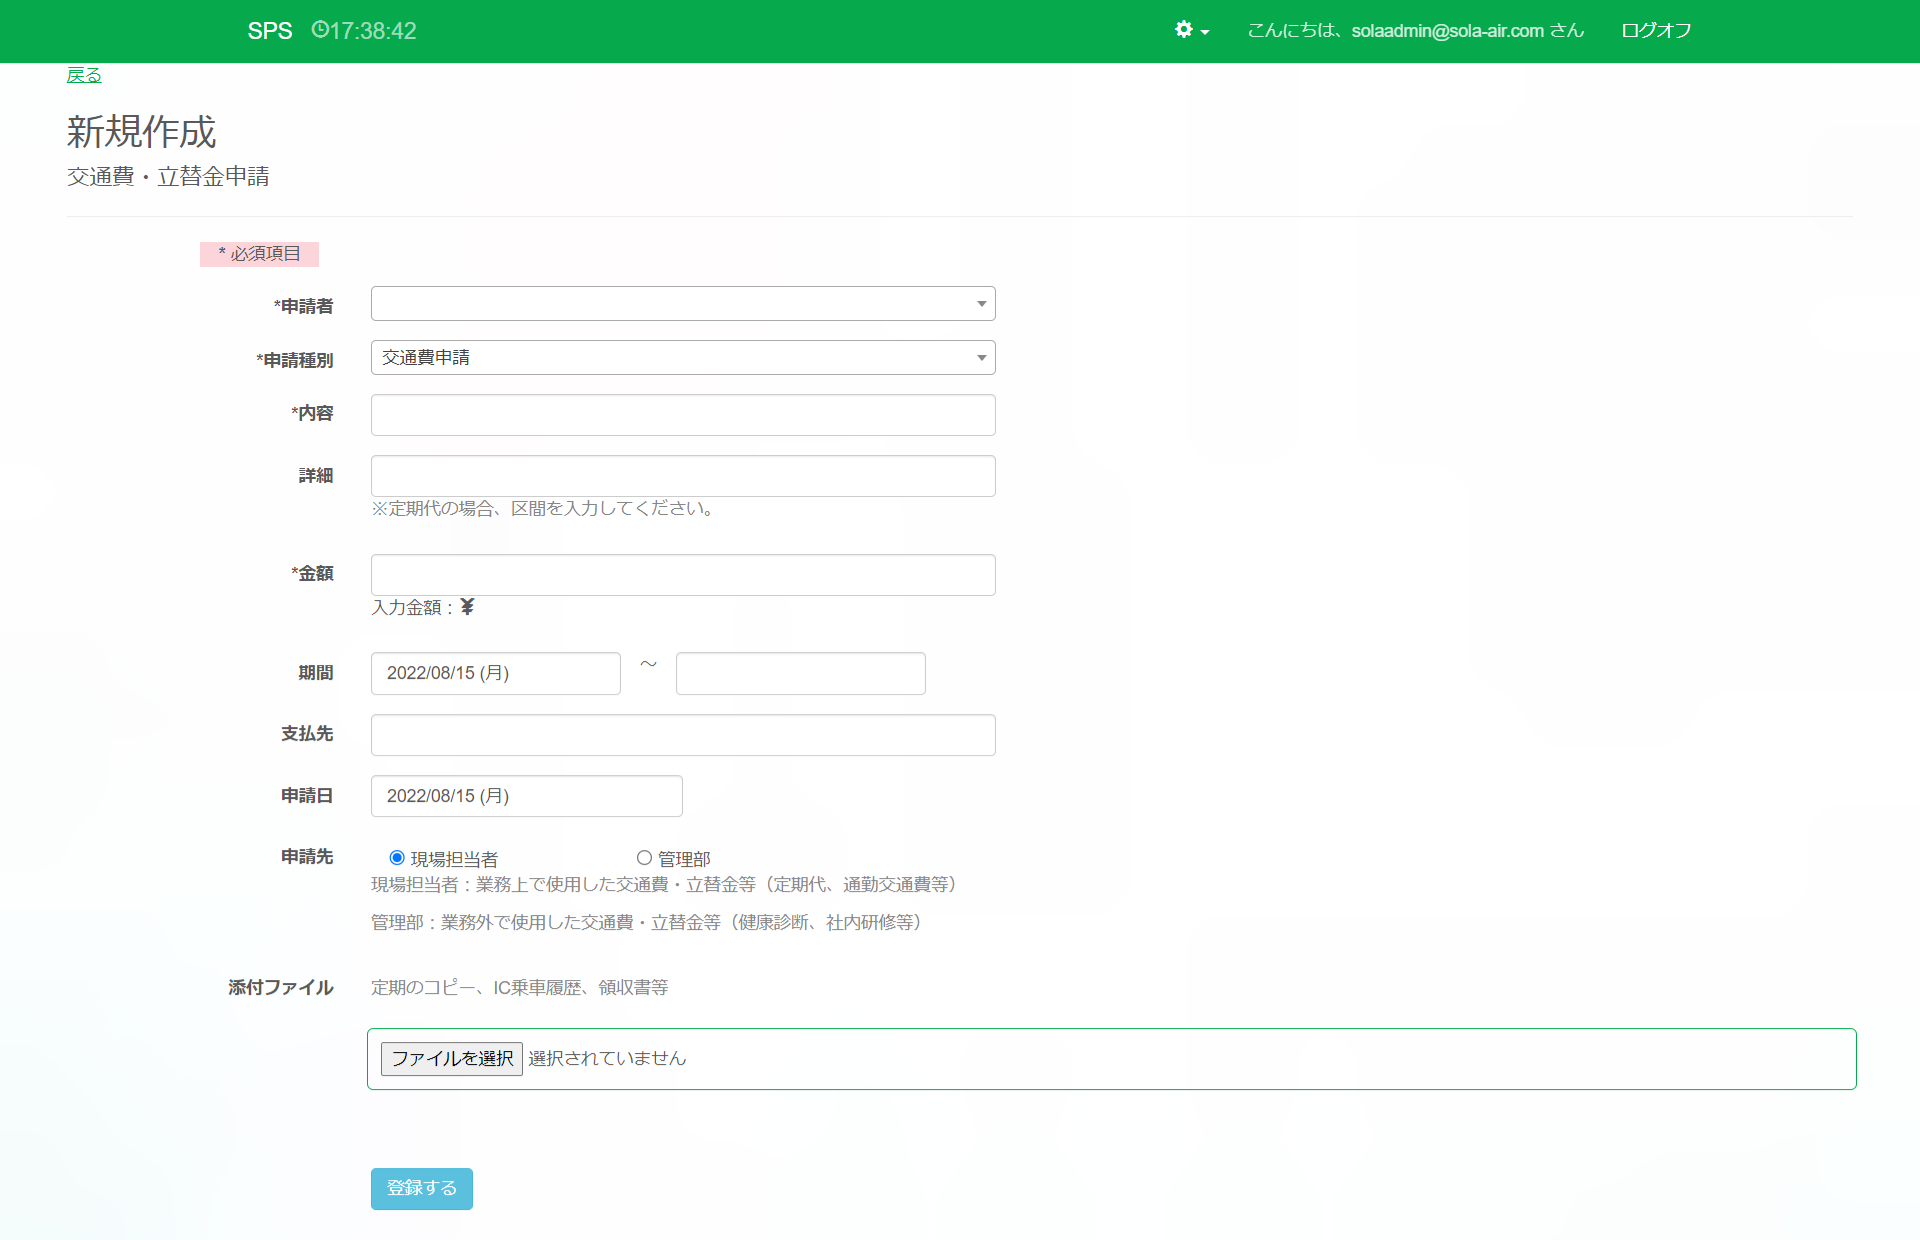Click the 戻る back link
The height and width of the screenshot is (1240, 1920).
[84, 75]
